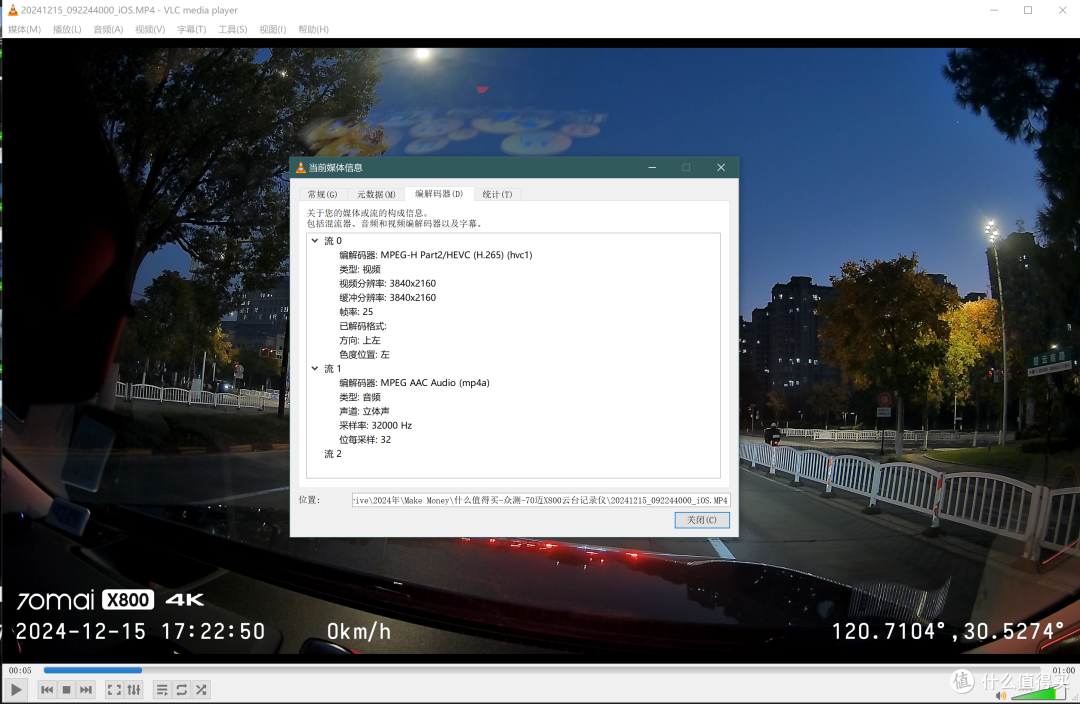Open the 播放(L) menu

click(67, 29)
